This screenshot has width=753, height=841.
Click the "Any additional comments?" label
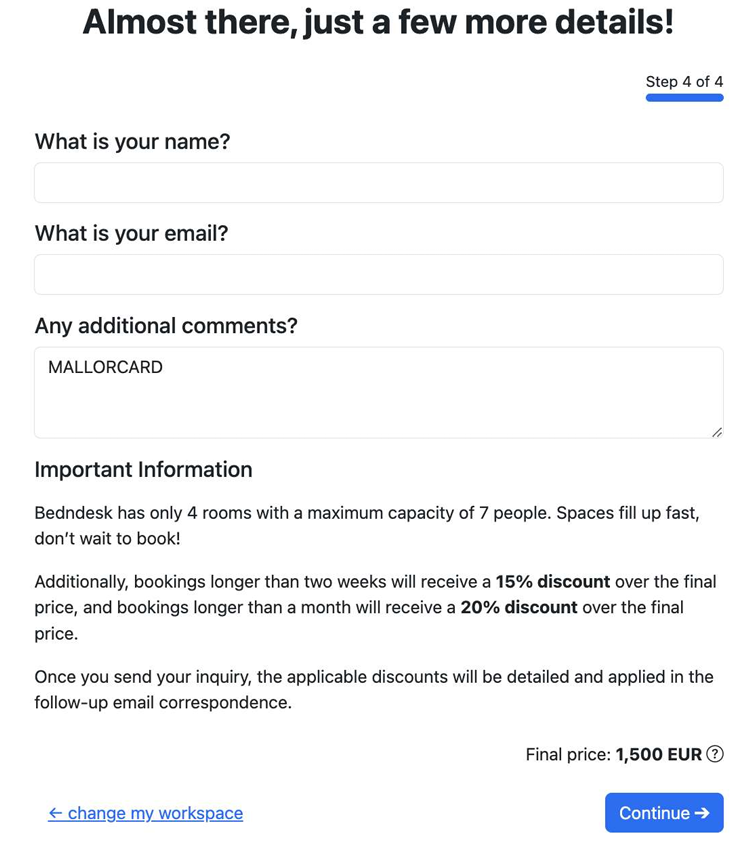(x=166, y=326)
